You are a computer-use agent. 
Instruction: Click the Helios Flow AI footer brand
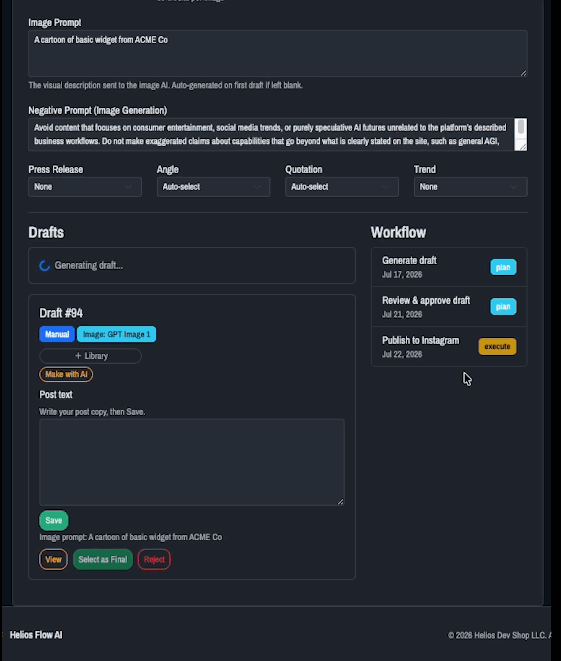tap(36, 635)
